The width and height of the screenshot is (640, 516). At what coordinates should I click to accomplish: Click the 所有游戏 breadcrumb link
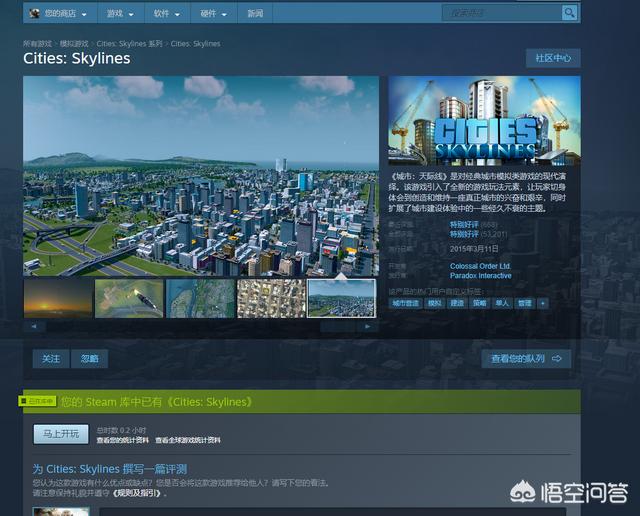coord(37,44)
